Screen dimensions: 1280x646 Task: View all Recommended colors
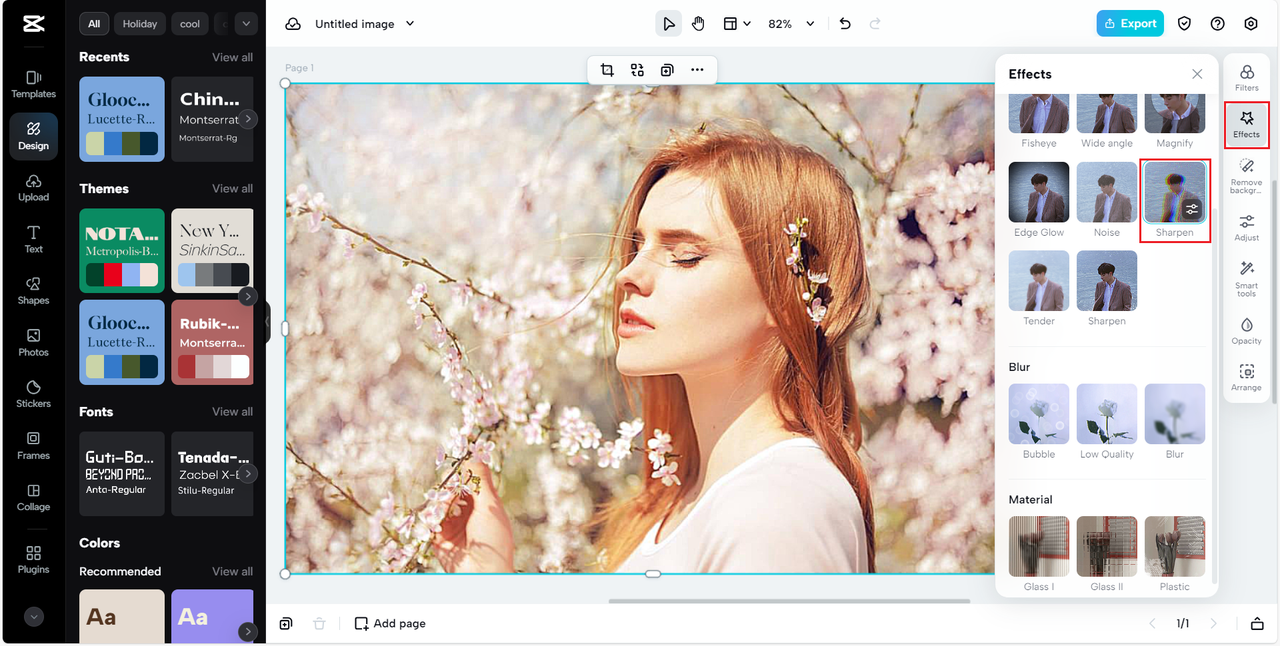coord(232,572)
